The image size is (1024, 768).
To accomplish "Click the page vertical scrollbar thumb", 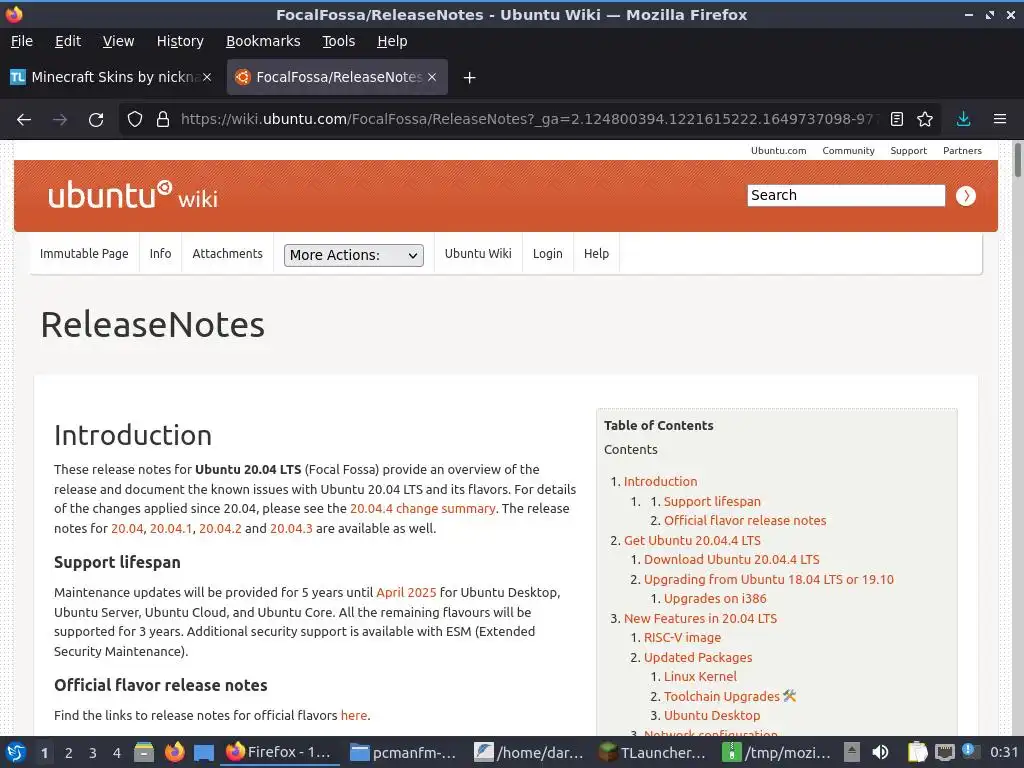I will pos(1017,159).
